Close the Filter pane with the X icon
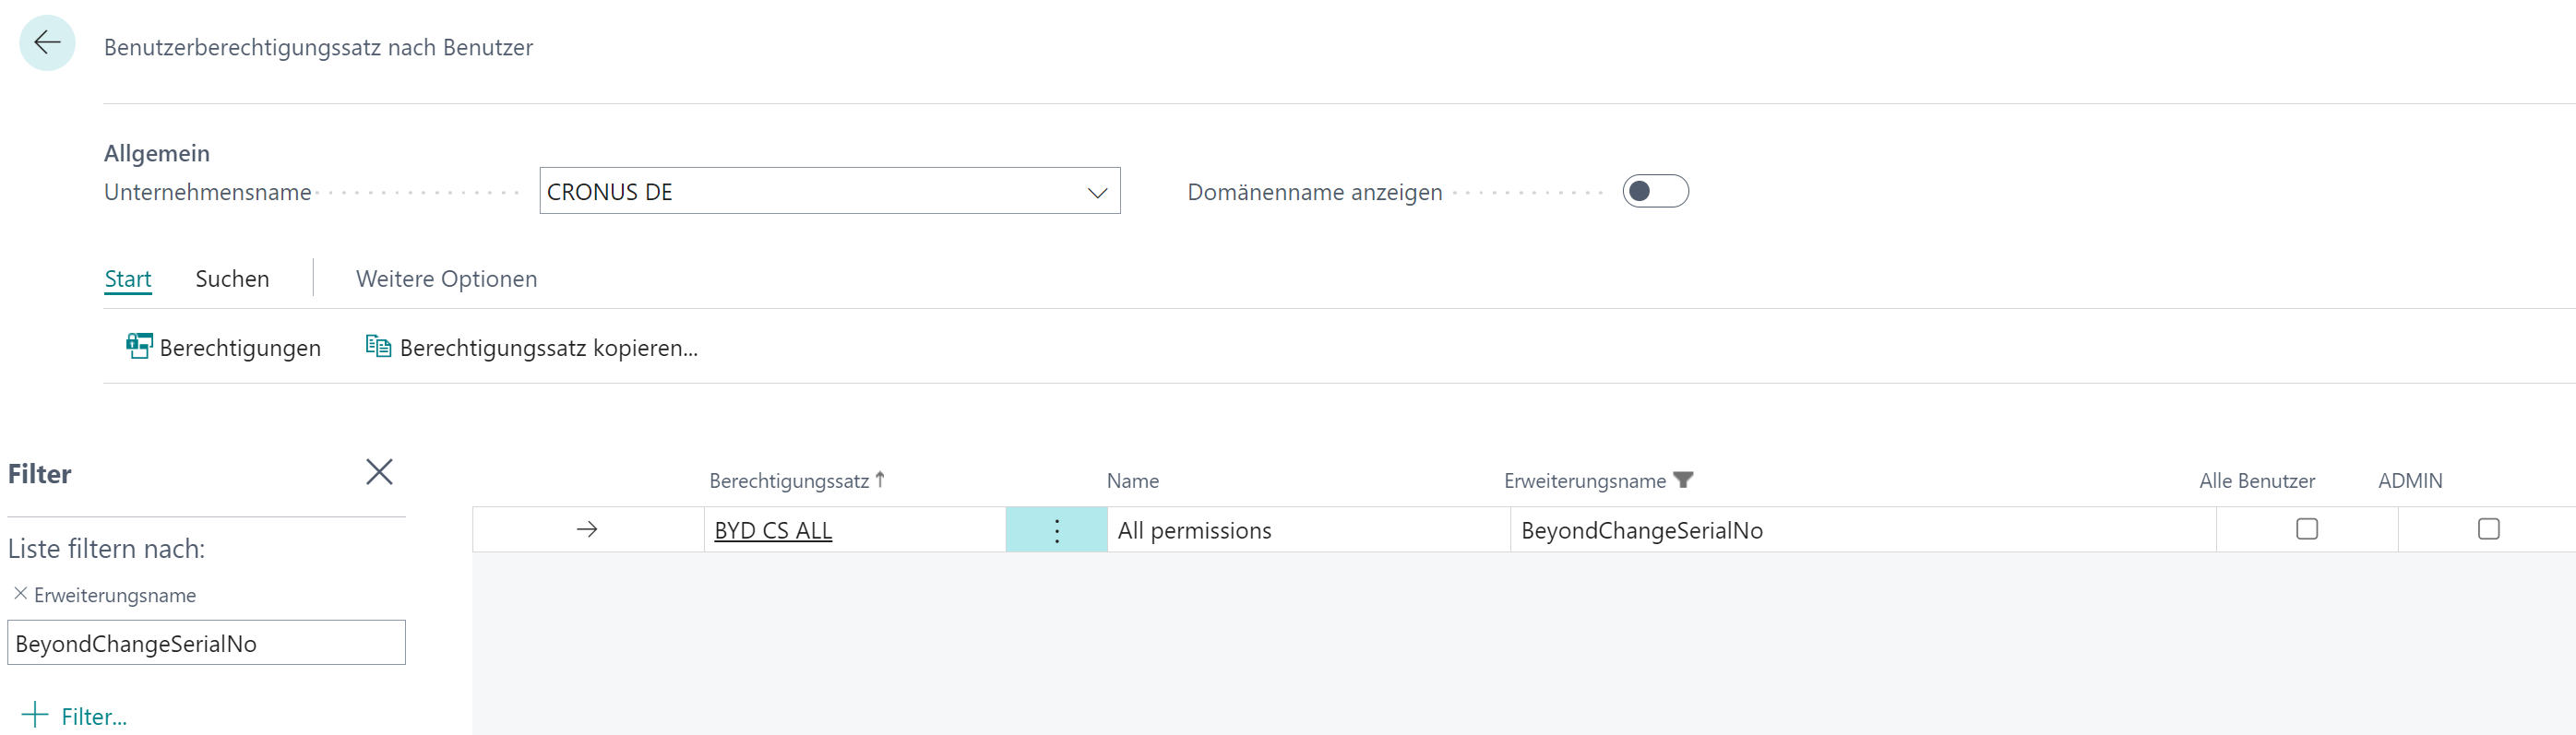Image resolution: width=2576 pixels, height=735 pixels. tap(379, 471)
